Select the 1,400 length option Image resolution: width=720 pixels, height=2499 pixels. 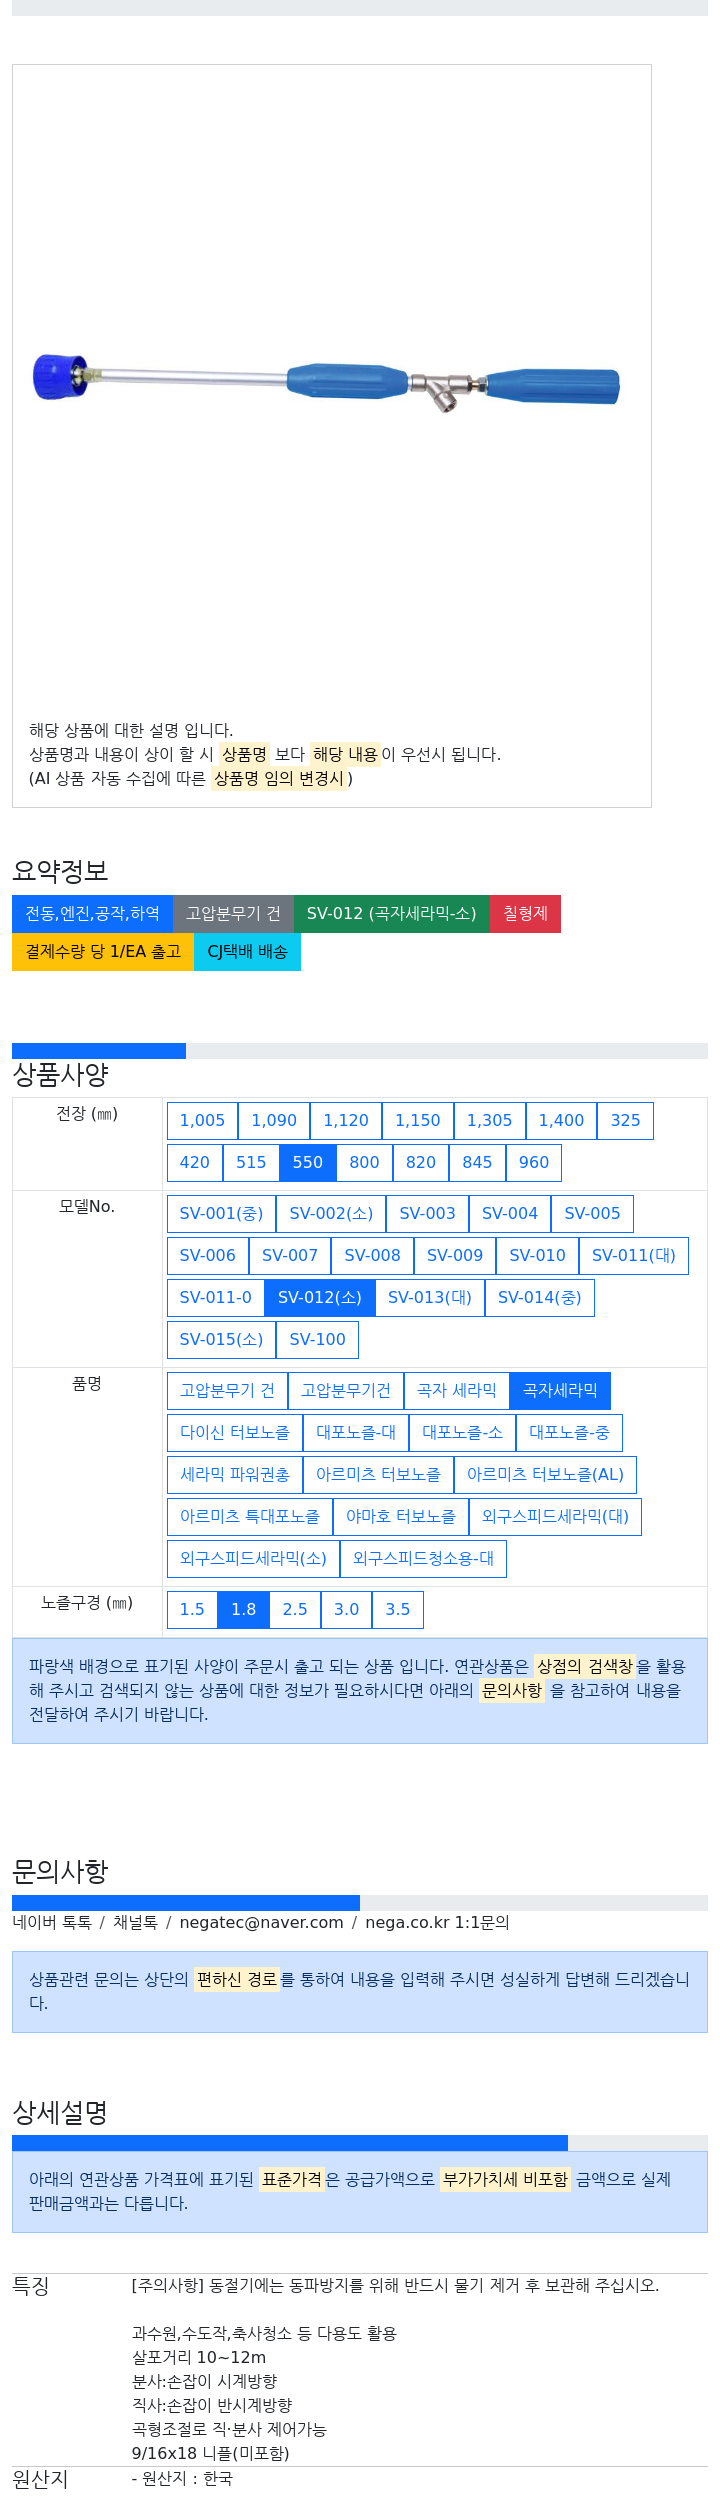tap(561, 1121)
